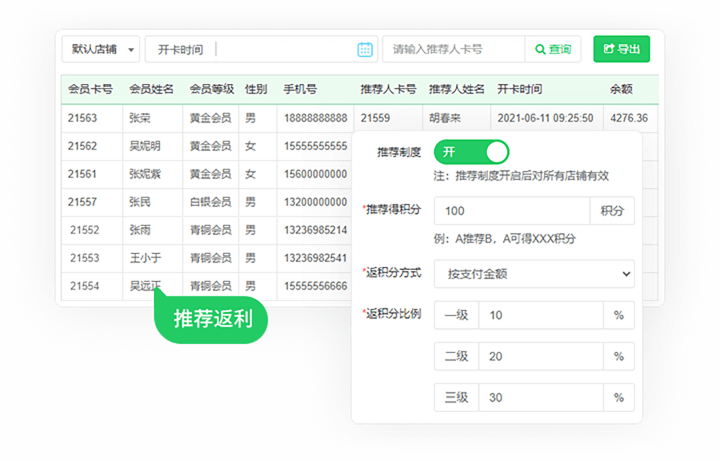Select card number 21557 cell
This screenshot has height=461, width=720.
pyautogui.click(x=82, y=202)
